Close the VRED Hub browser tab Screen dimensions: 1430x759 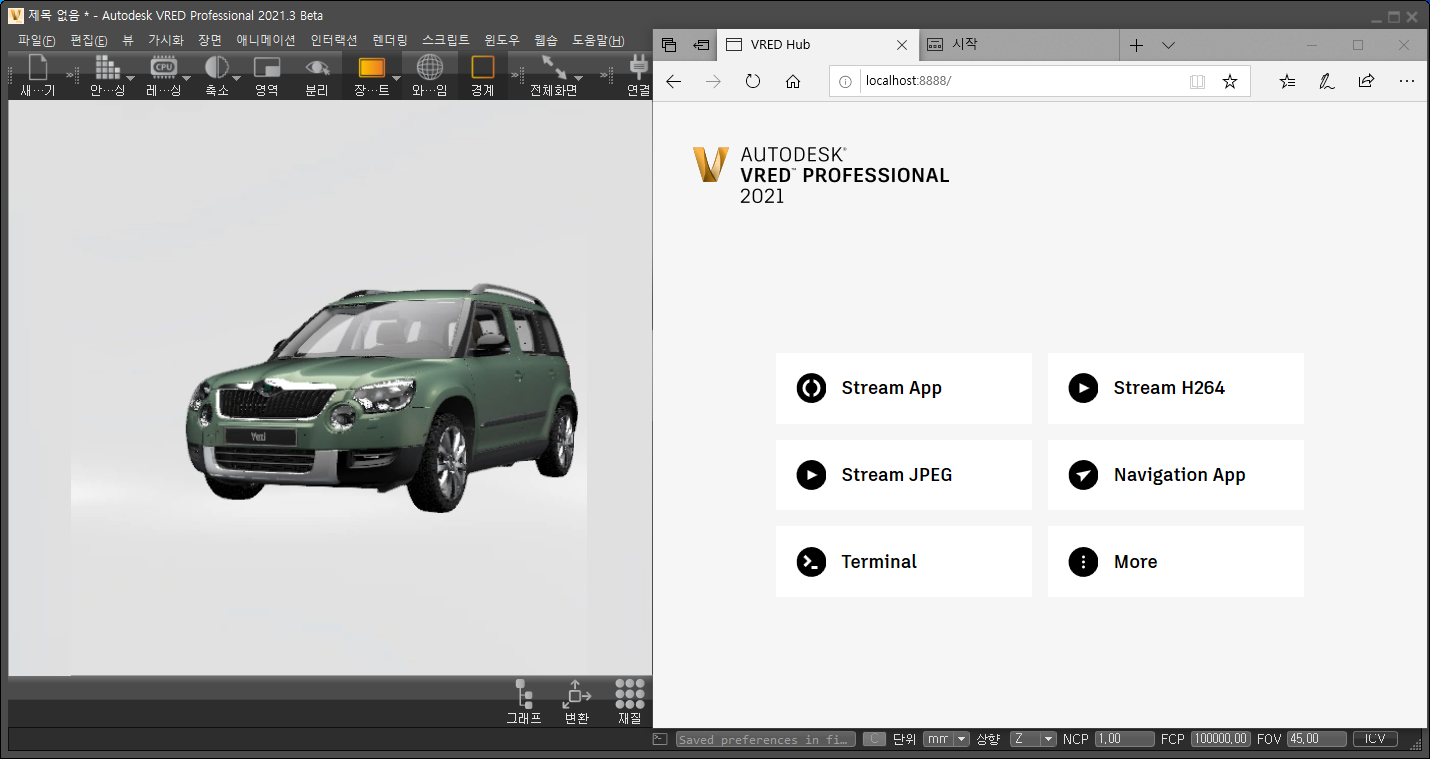[x=902, y=45]
